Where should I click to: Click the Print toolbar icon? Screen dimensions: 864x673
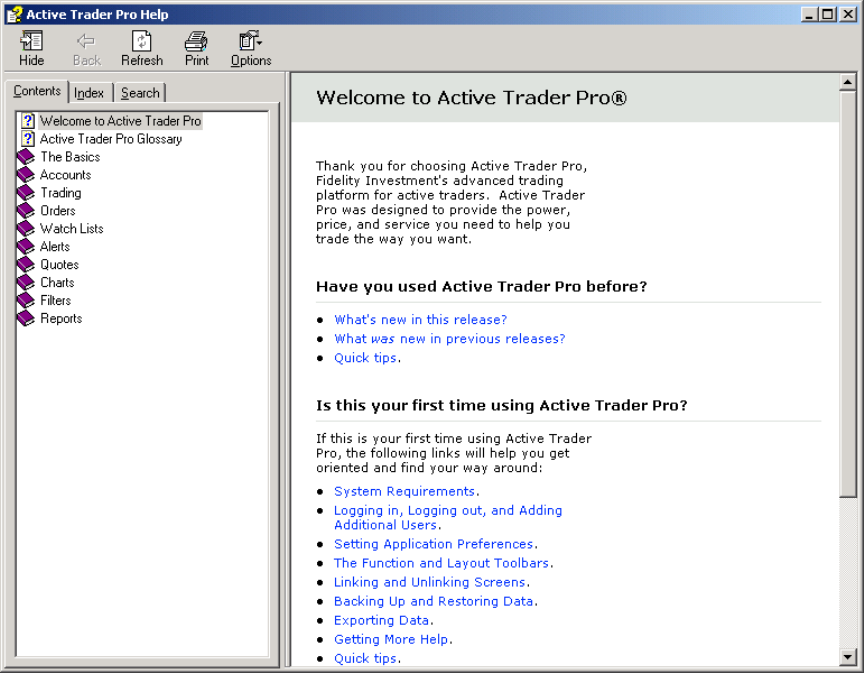pos(196,41)
